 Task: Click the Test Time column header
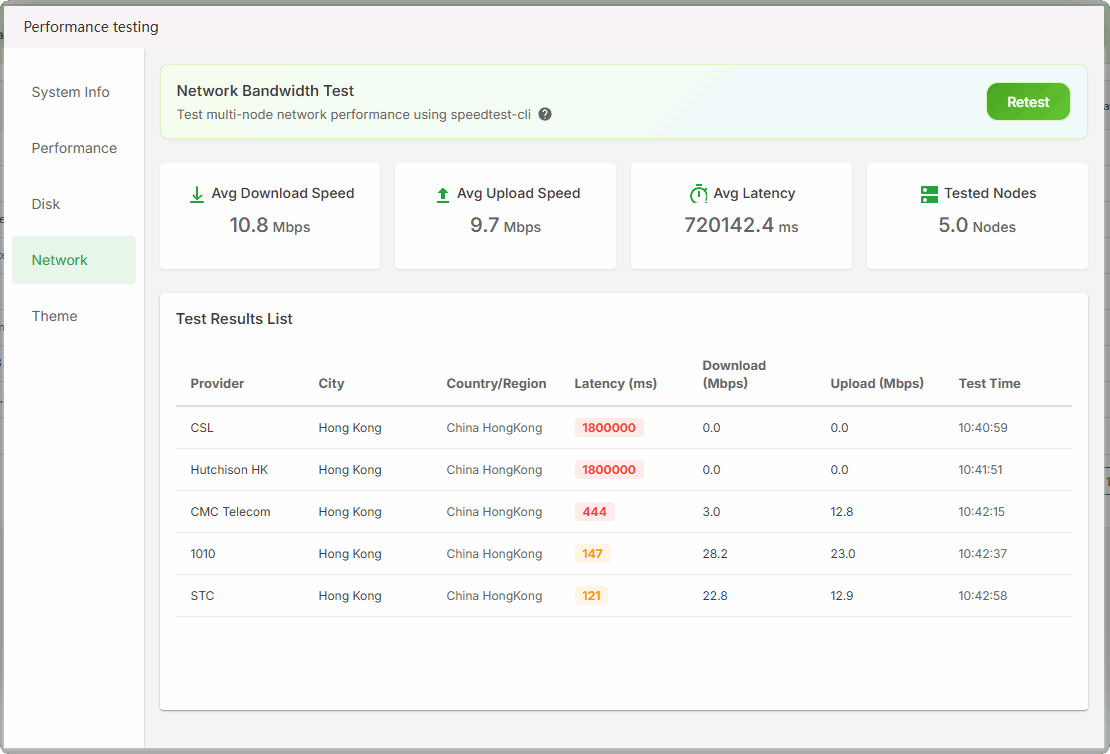(x=989, y=384)
